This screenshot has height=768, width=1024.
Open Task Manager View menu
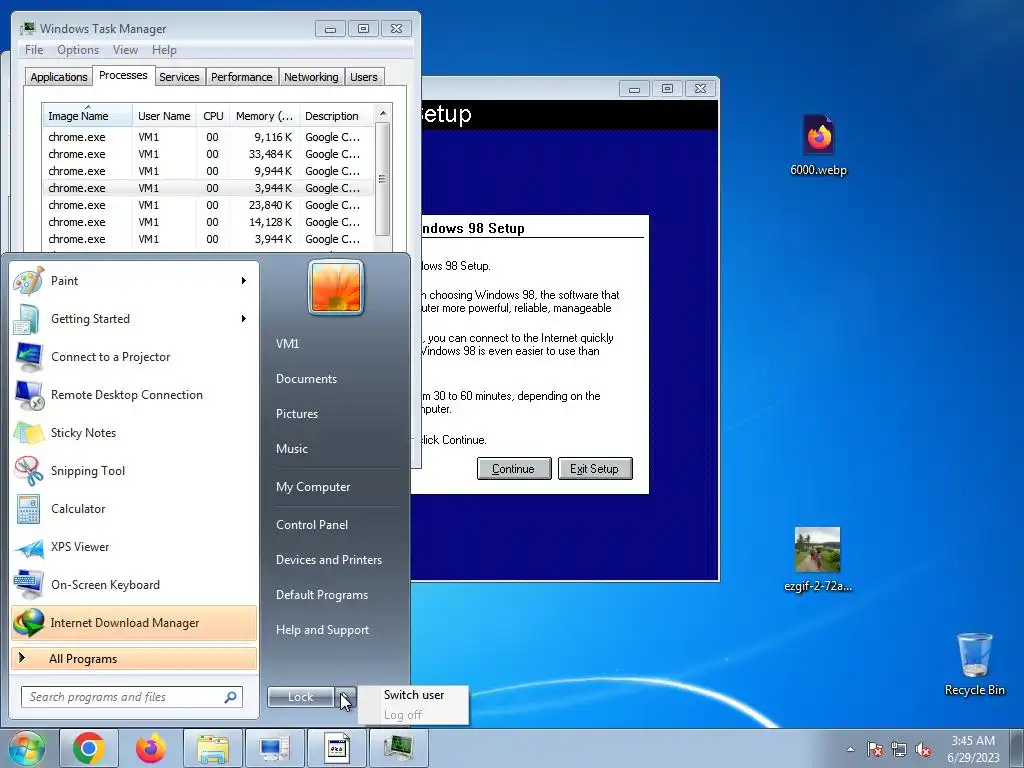[x=125, y=50]
